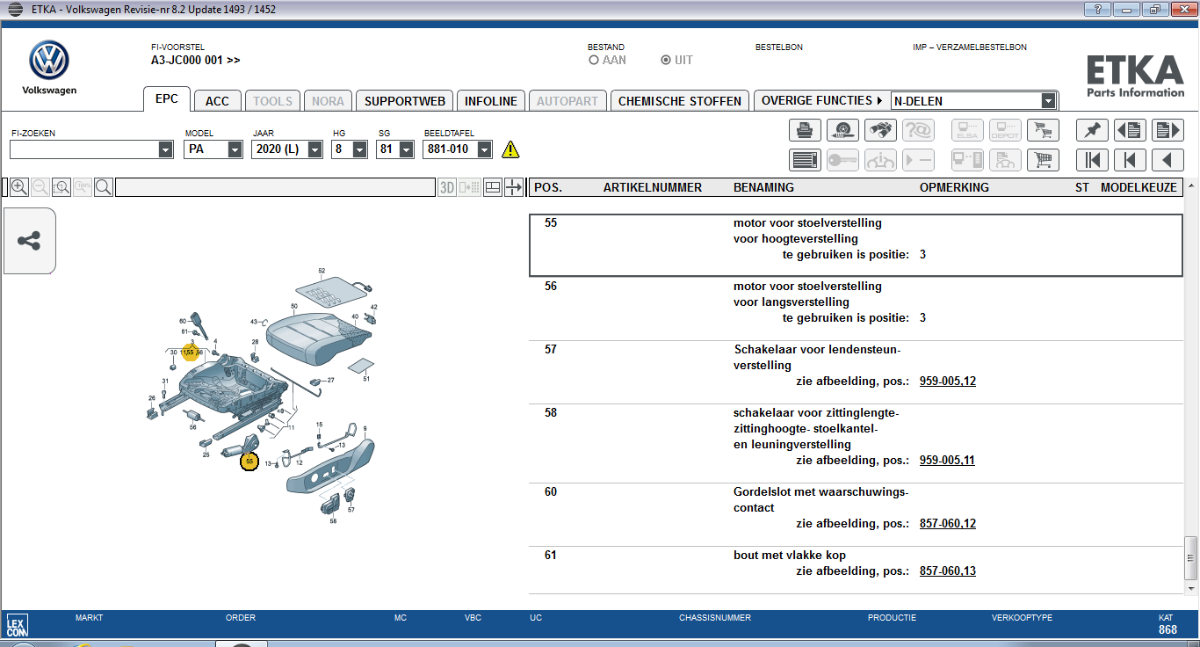Open search with the binoculars icon
1200x647 pixels.
pos(880,130)
